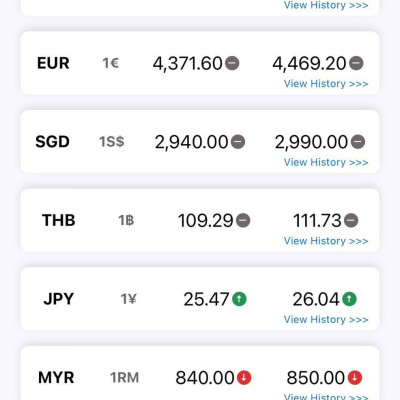Click the grey indicator next to 2,990.00
The height and width of the screenshot is (400, 400).
click(358, 142)
